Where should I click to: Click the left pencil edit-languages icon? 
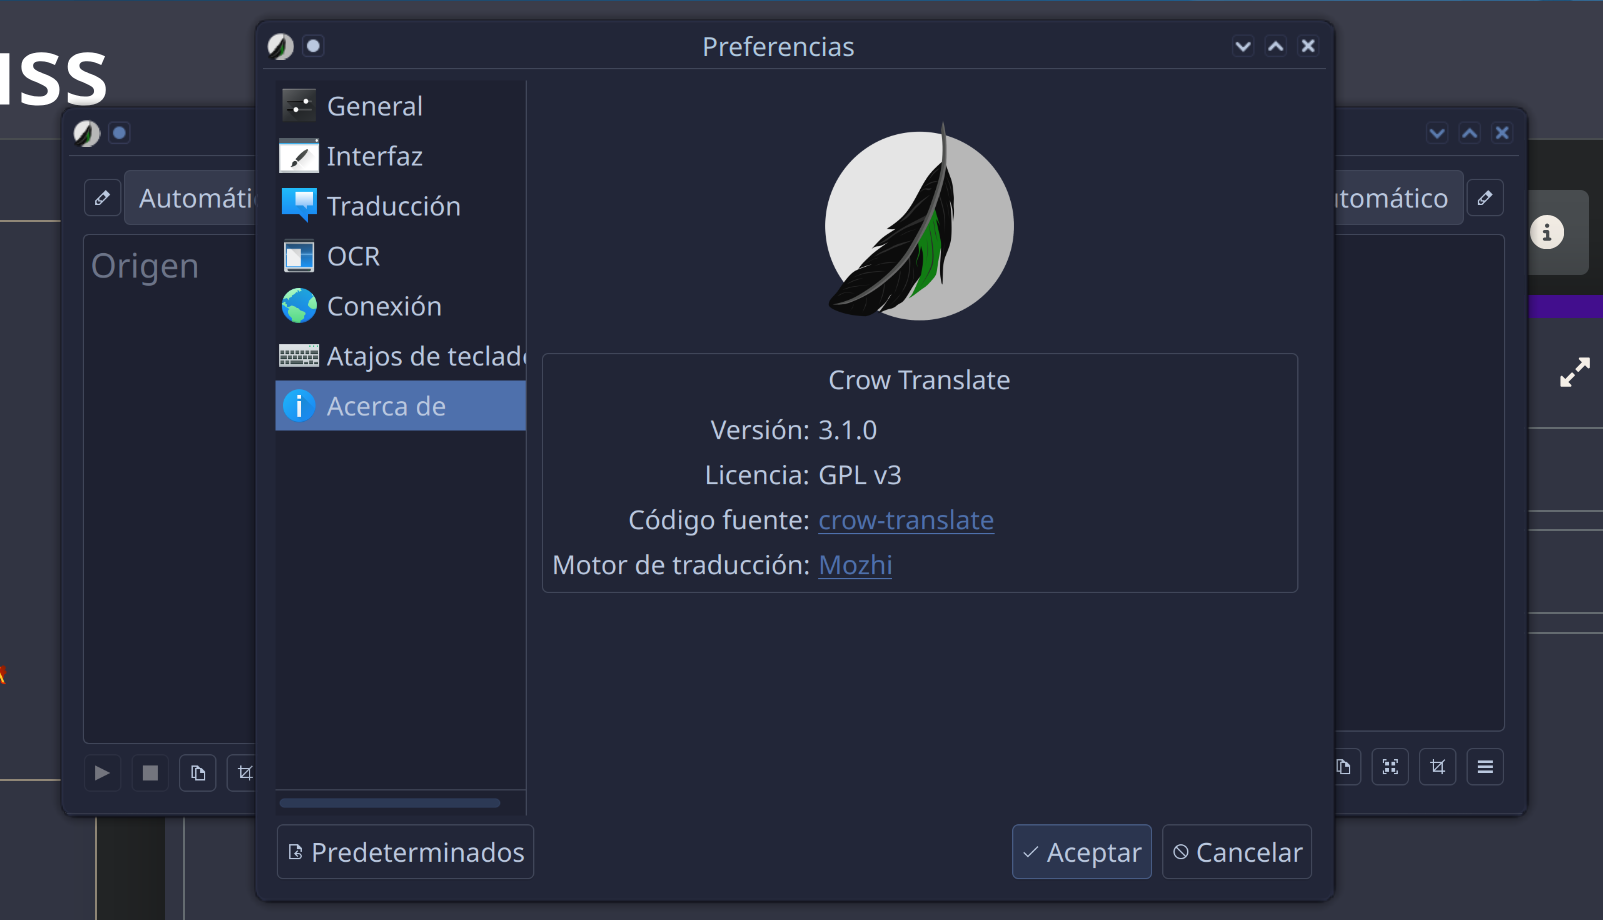coord(102,198)
